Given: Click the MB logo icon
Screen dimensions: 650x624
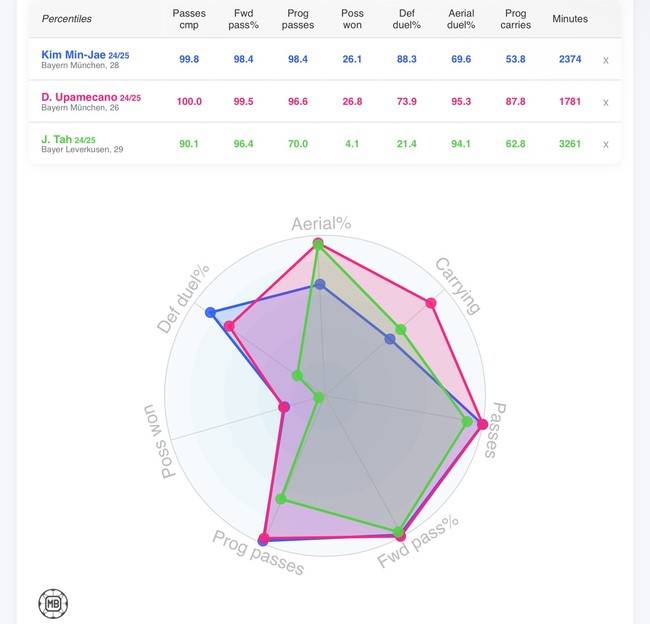Looking at the screenshot, I should tap(52, 603).
